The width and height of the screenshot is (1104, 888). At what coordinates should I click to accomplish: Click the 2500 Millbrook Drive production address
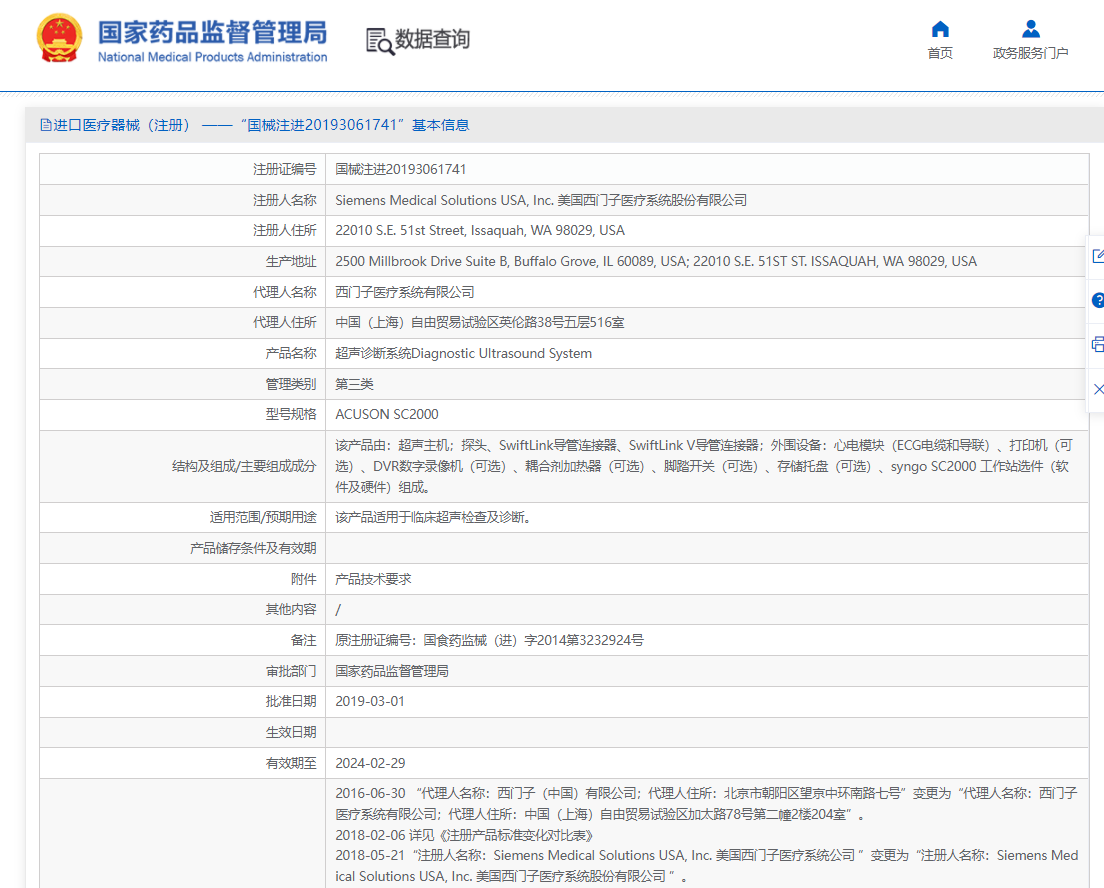[x=656, y=261]
